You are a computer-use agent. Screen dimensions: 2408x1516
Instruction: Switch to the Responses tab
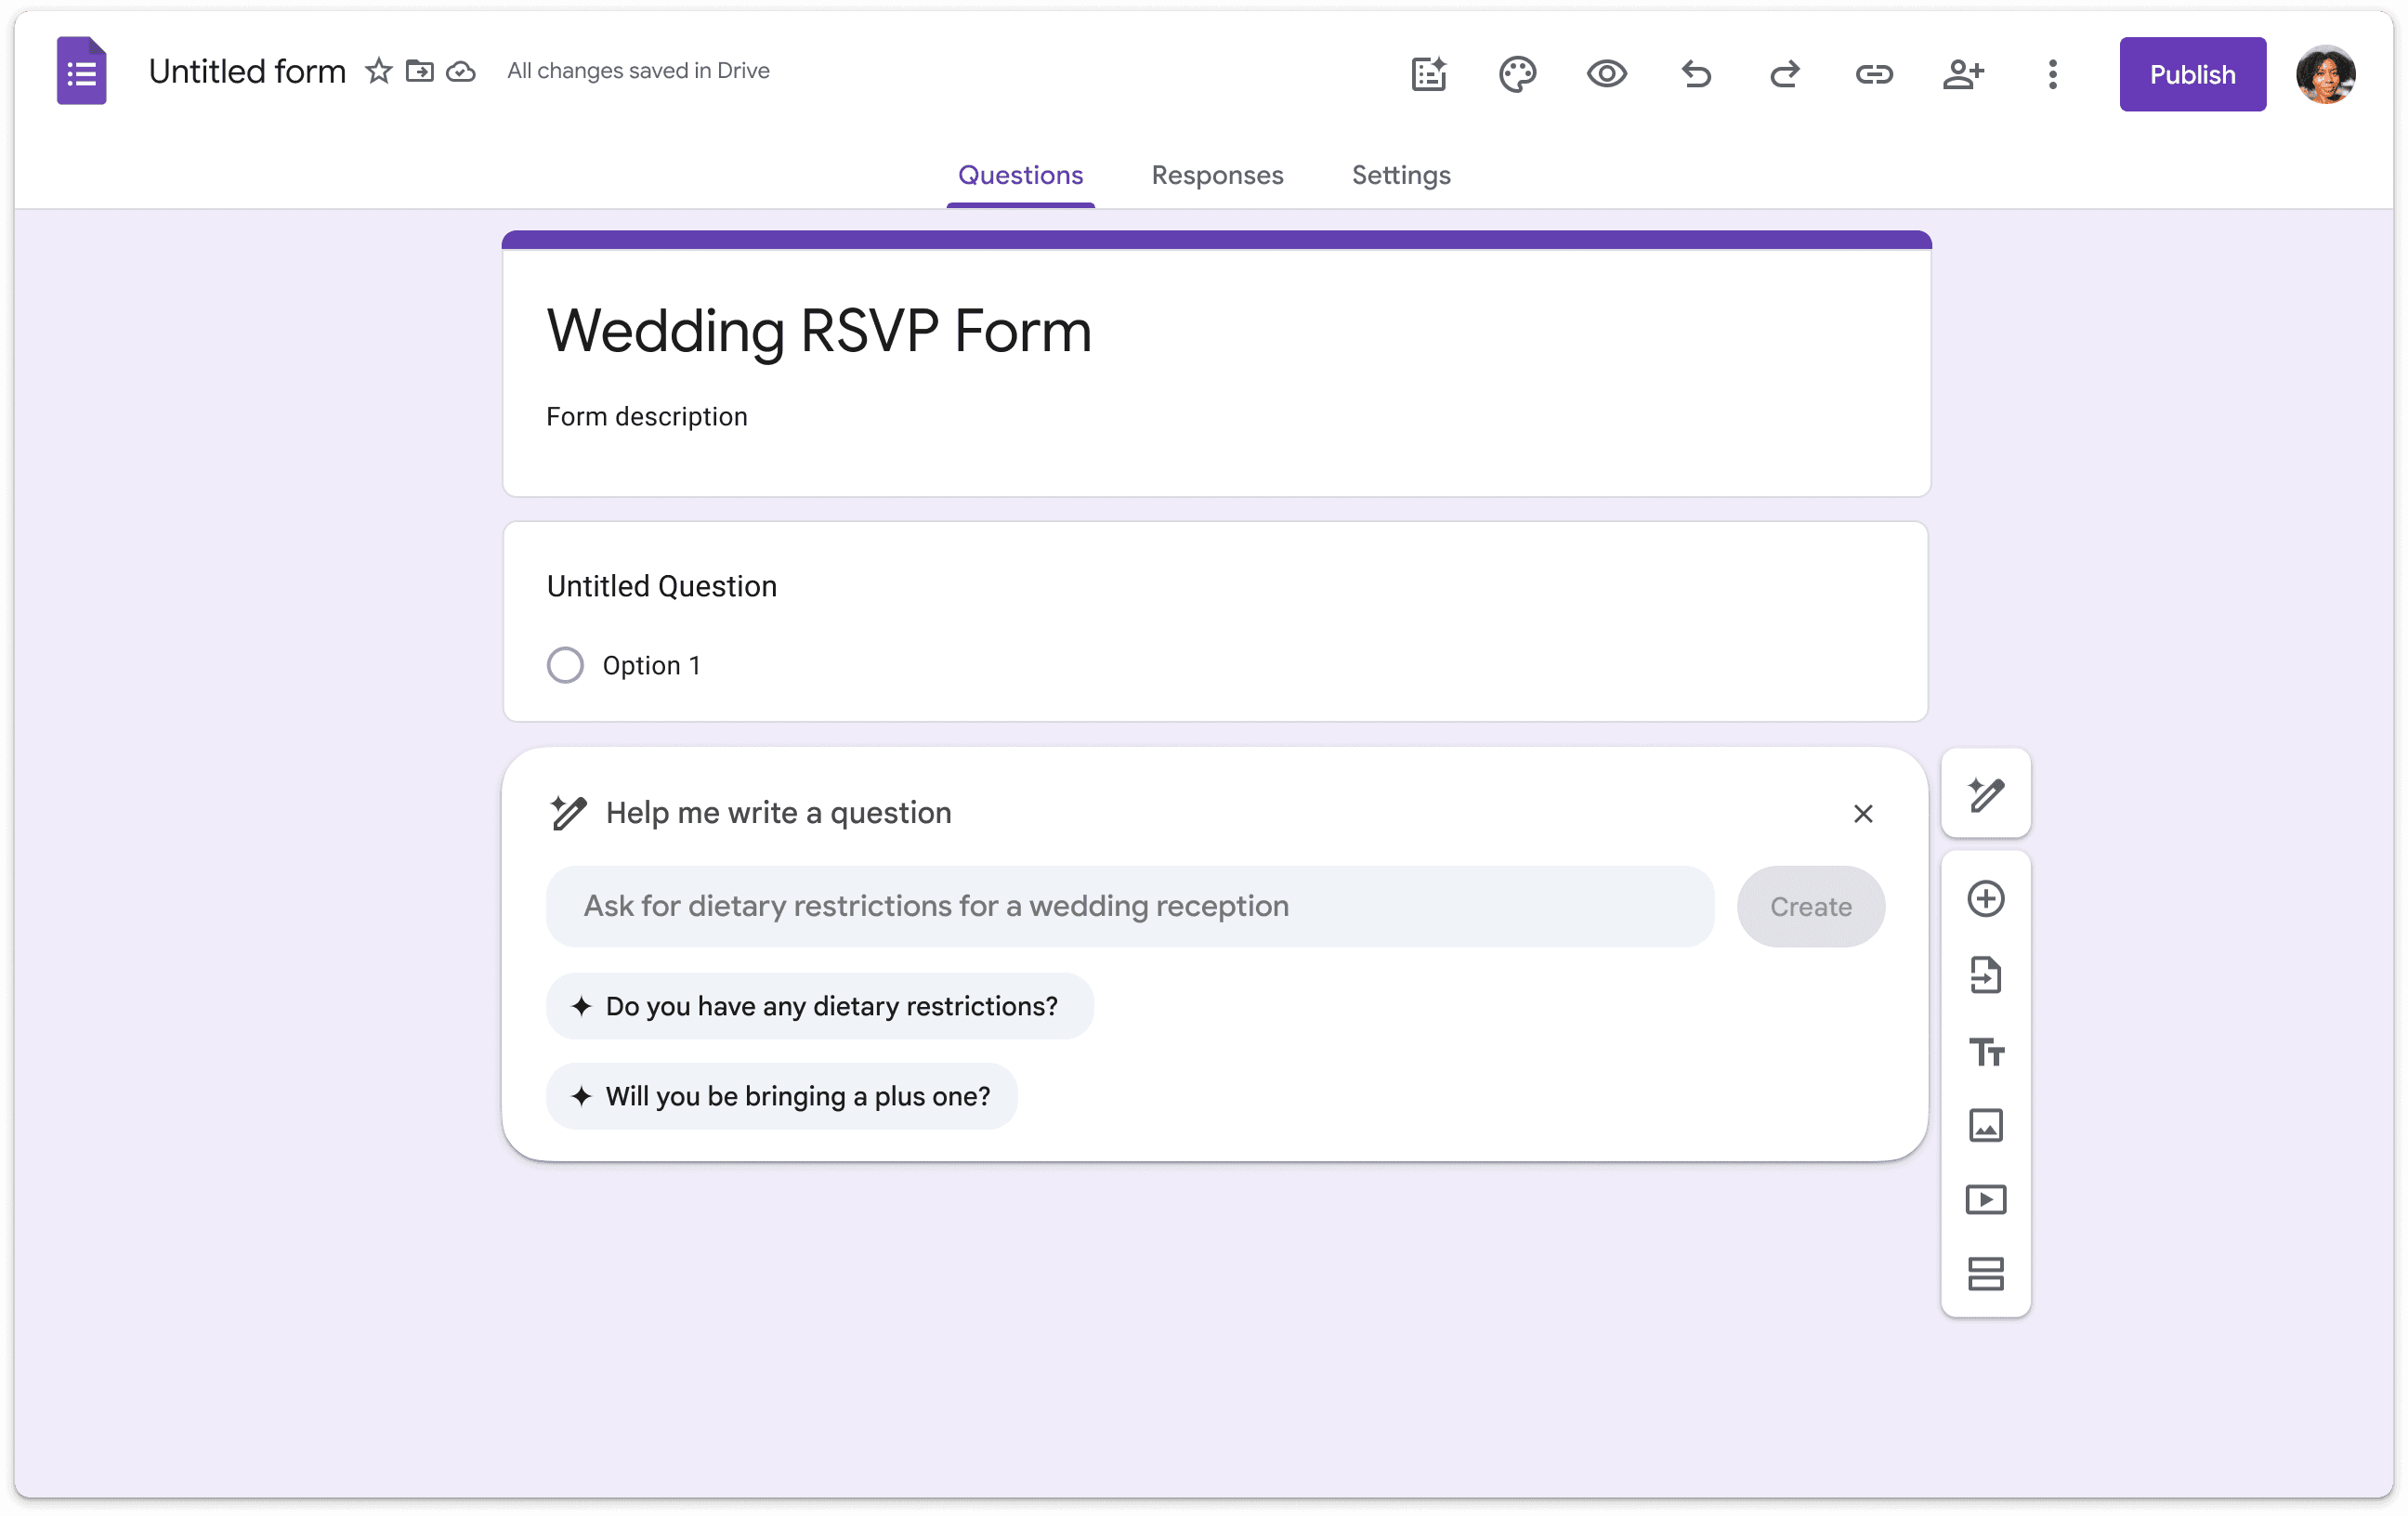click(1217, 175)
